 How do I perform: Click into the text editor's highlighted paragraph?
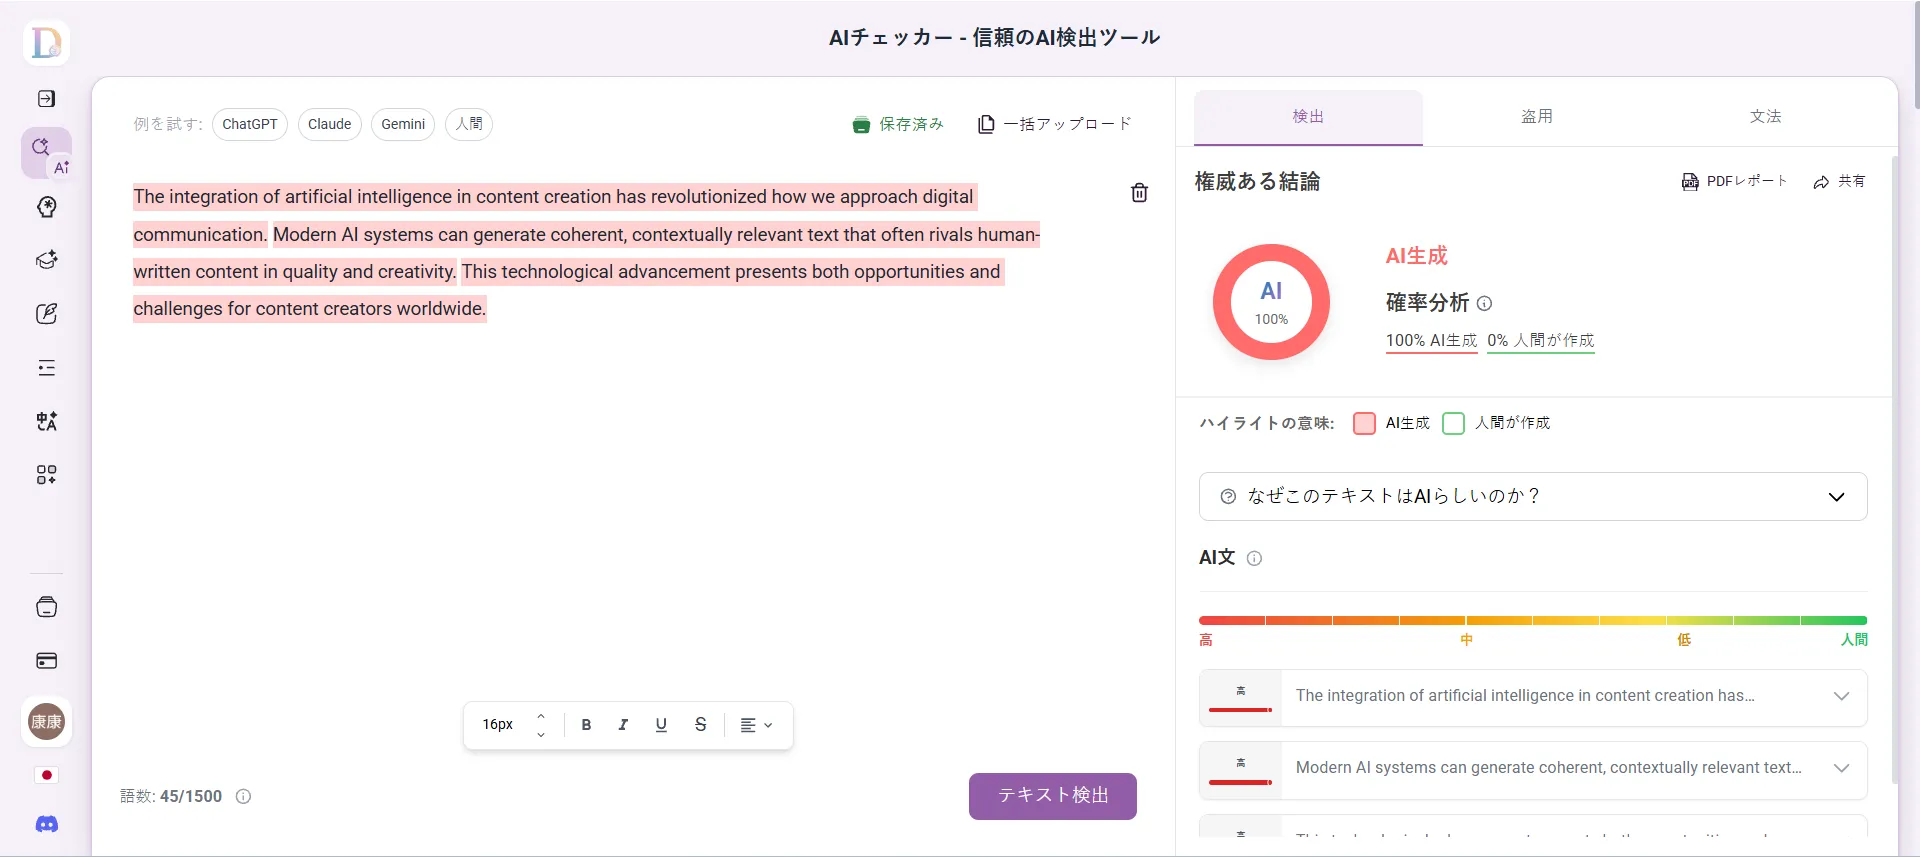click(x=587, y=253)
